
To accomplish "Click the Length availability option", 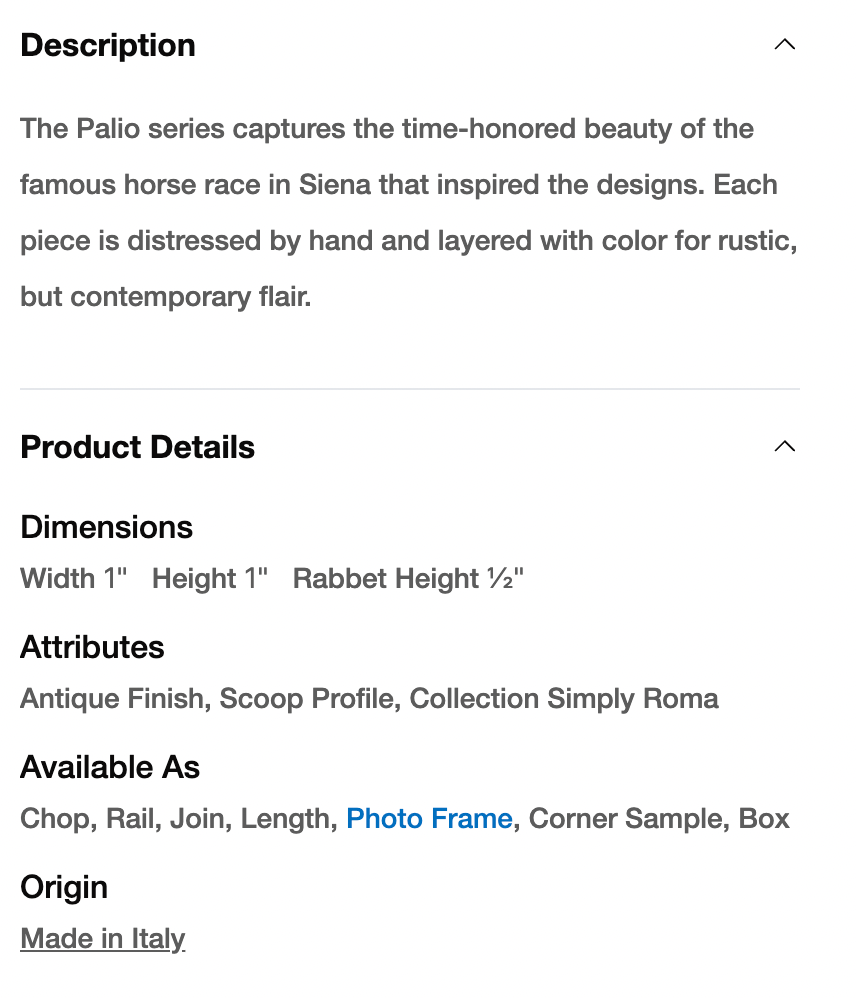I will point(288,819).
